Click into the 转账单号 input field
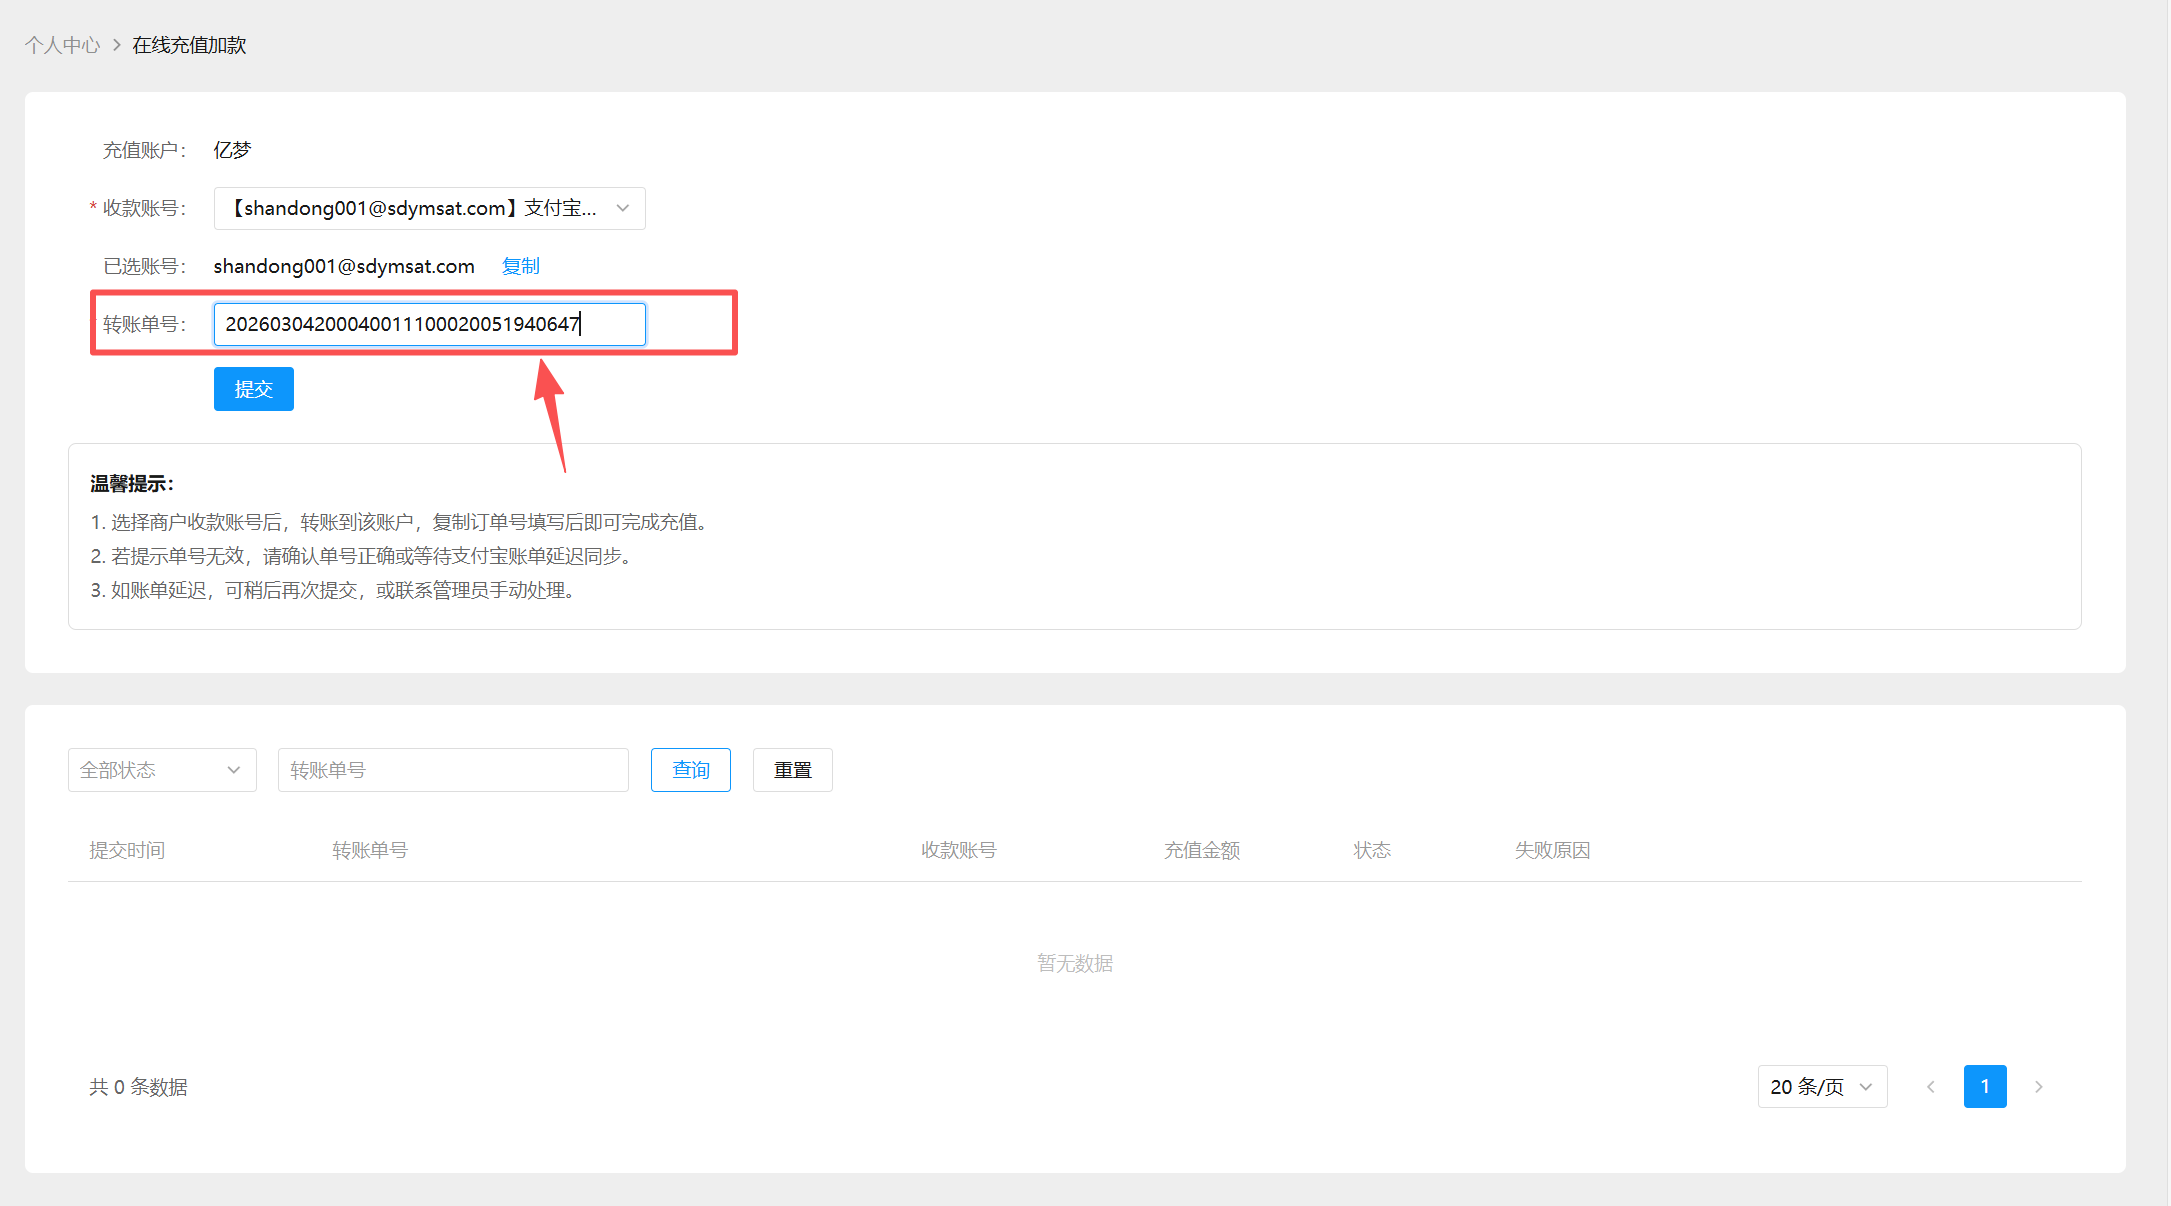Viewport: 2171px width, 1206px height. [428, 324]
